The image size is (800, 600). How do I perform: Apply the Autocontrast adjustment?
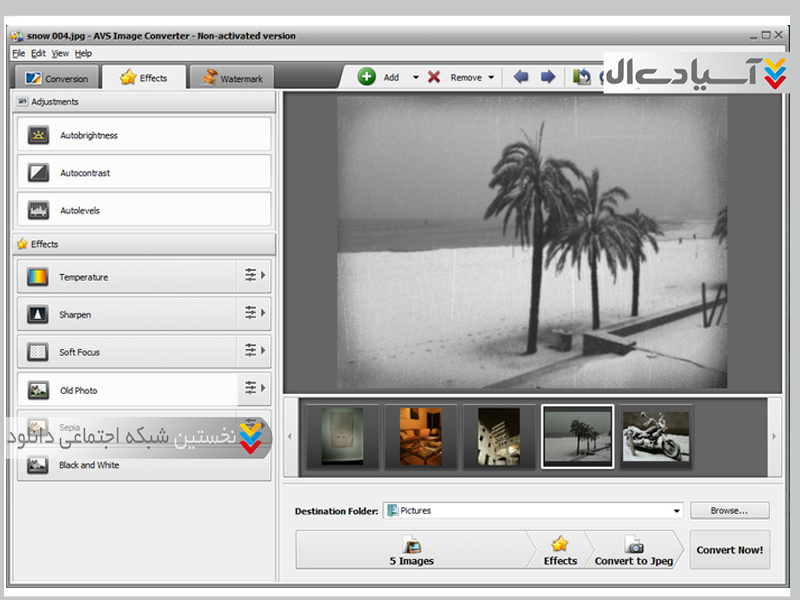[144, 173]
